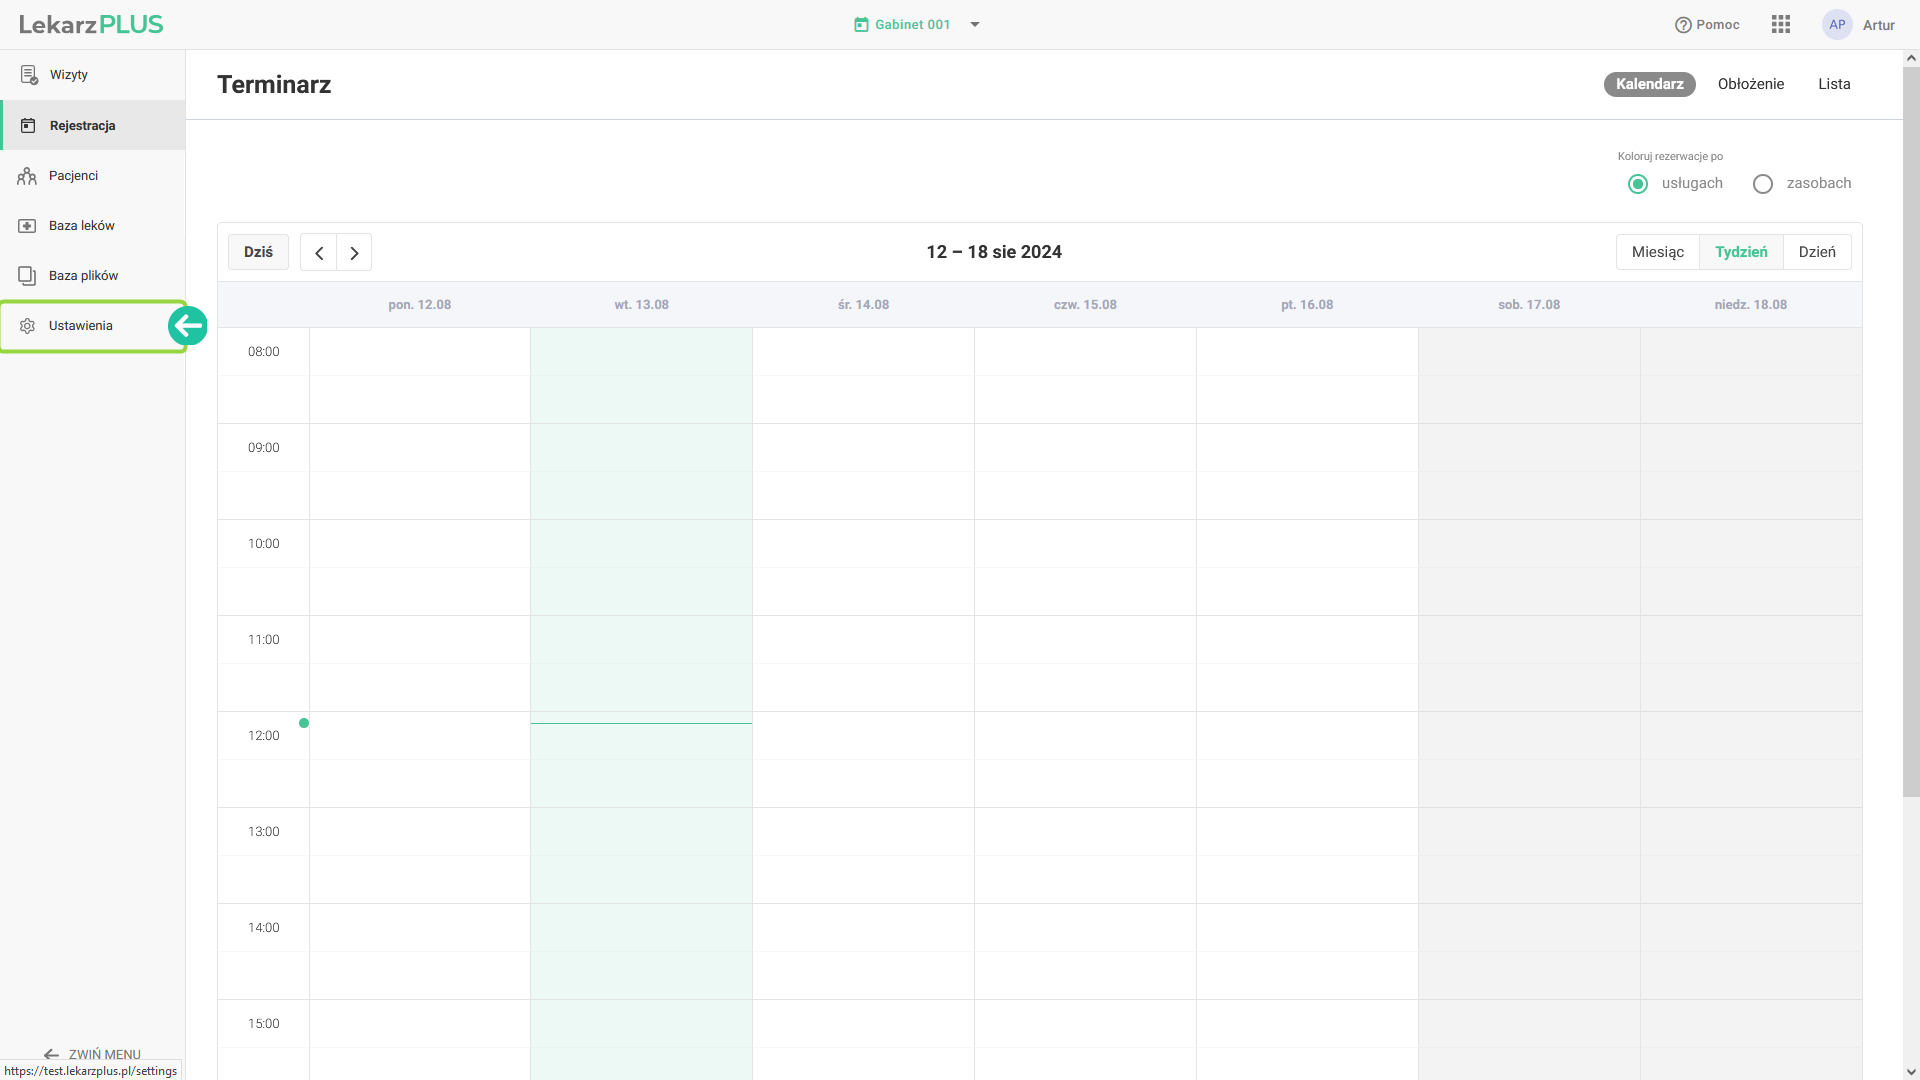This screenshot has height=1080, width=1920.
Task: Click the śr. 14.08 column header
Action: [864, 305]
